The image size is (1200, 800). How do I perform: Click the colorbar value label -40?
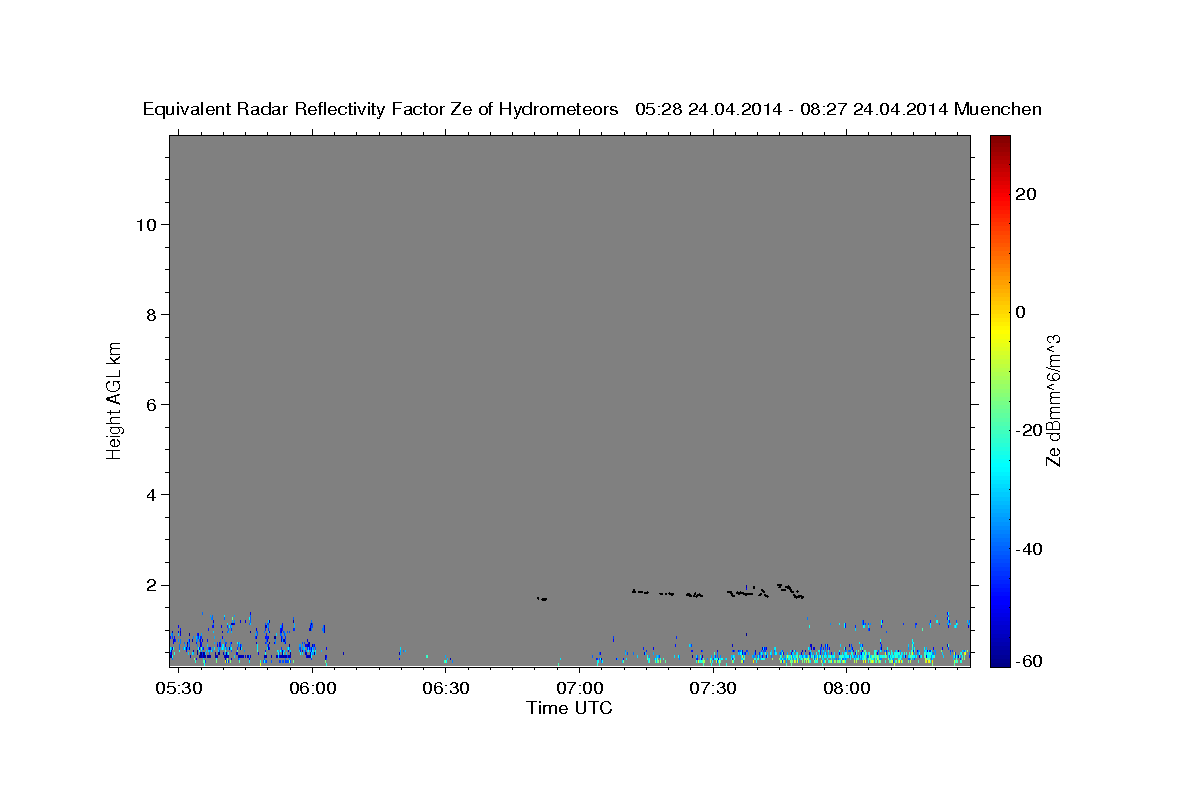coord(1027,548)
